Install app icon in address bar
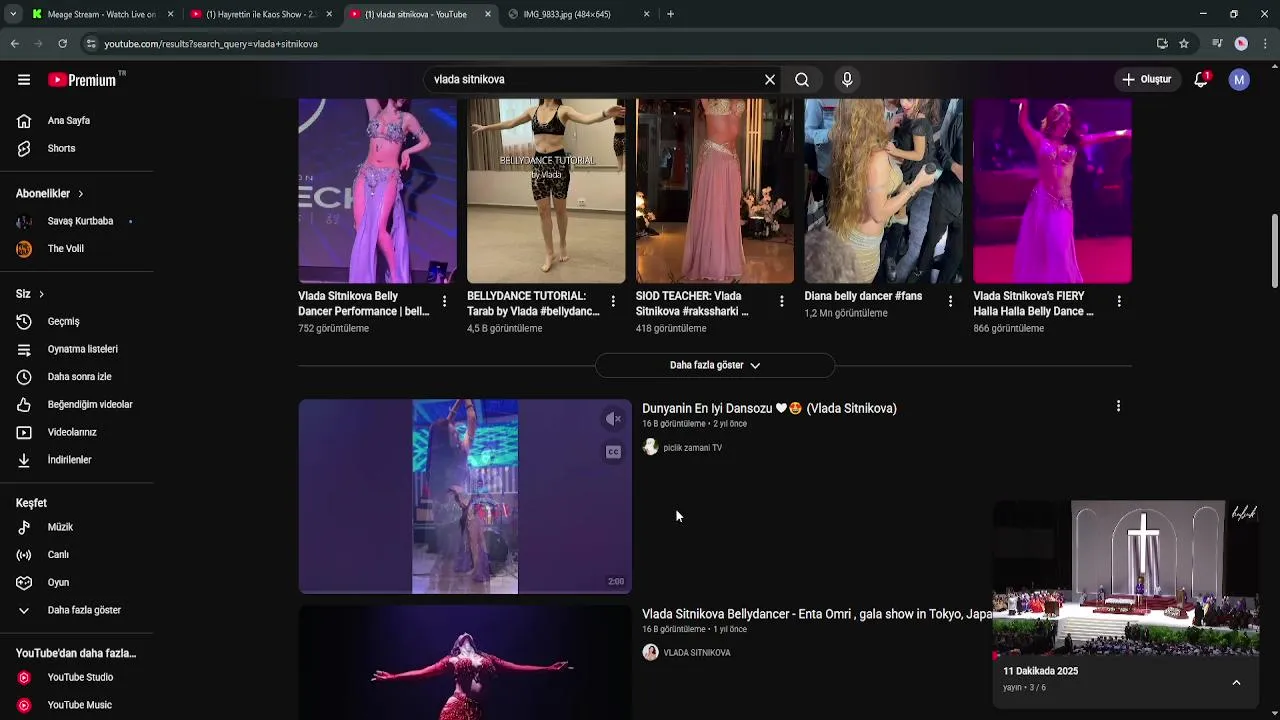 tap(1162, 44)
